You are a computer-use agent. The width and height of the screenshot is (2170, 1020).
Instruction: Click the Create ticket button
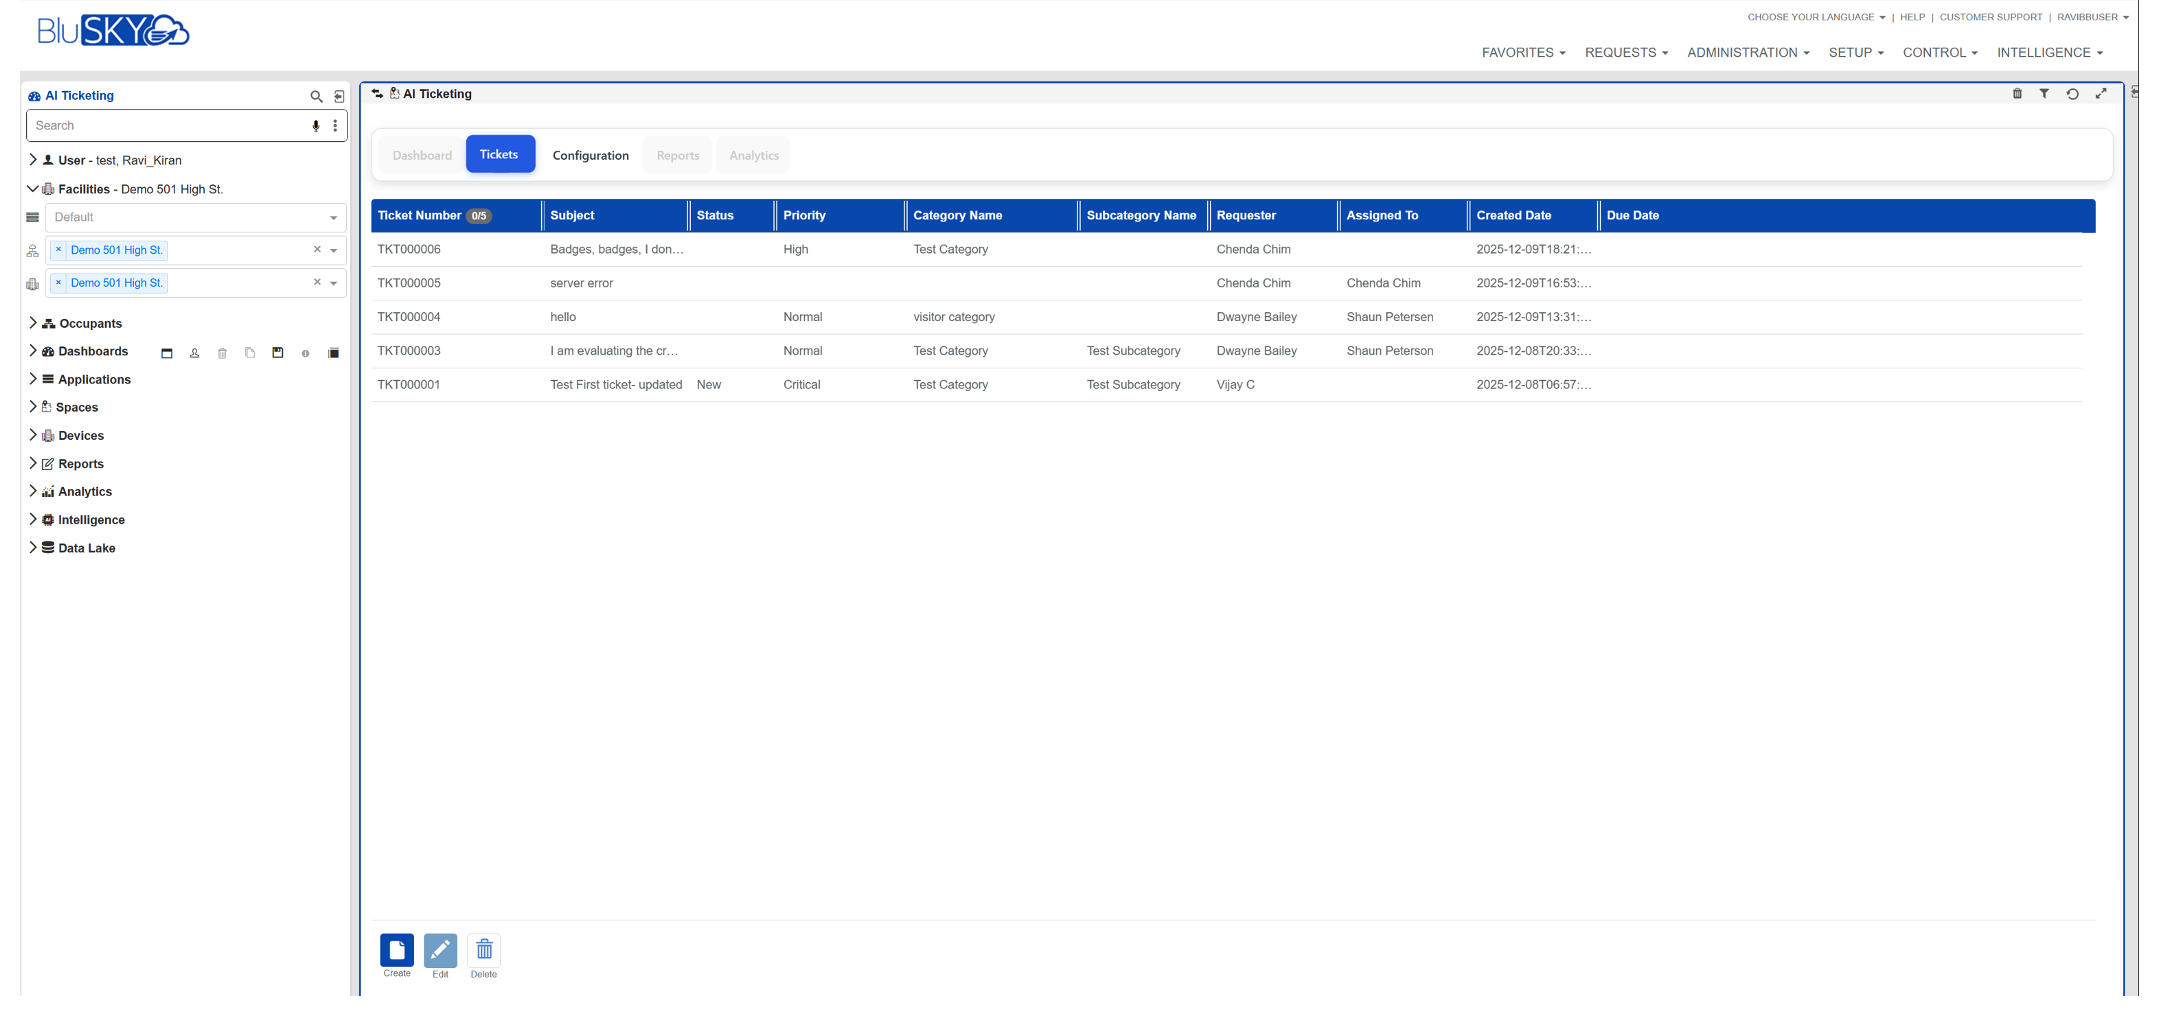click(397, 950)
